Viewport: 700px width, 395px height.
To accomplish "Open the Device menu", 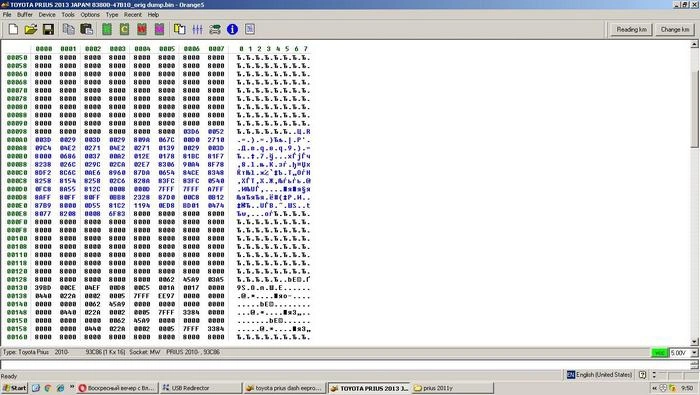I will click(x=47, y=15).
